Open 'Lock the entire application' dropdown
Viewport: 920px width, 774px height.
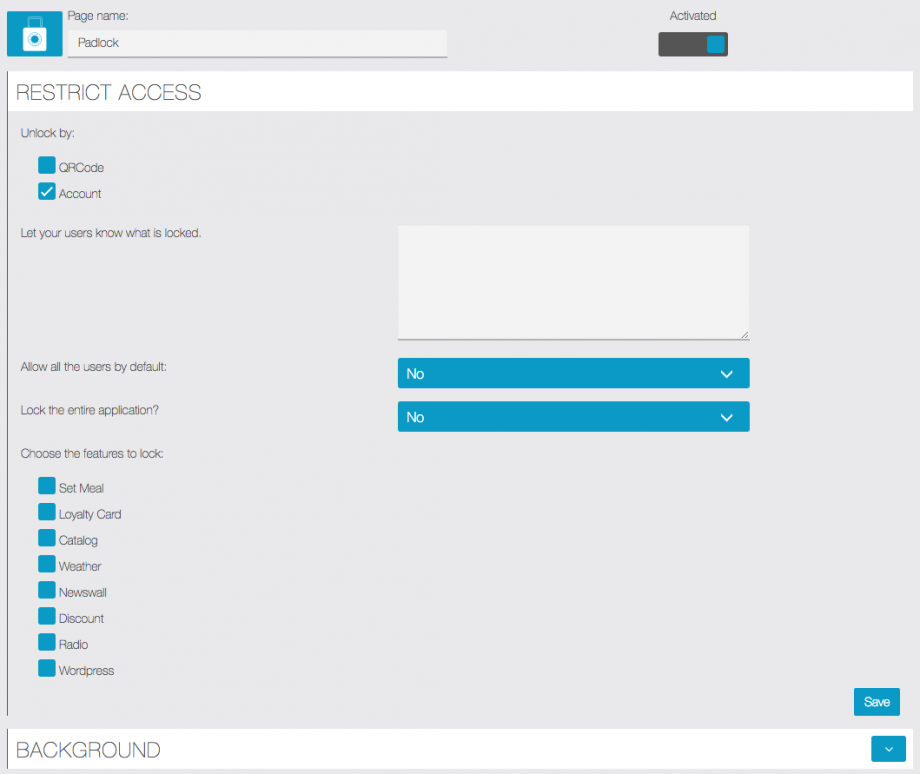coord(573,417)
